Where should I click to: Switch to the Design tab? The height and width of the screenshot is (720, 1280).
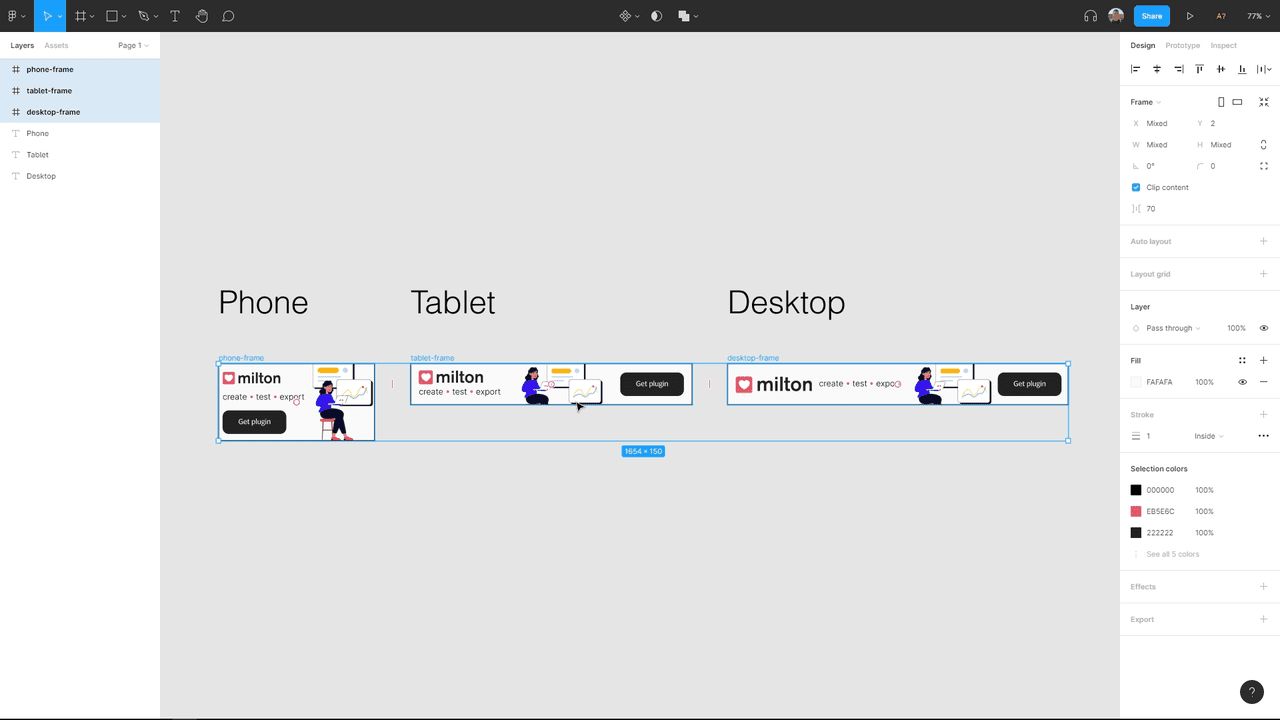(x=1143, y=45)
